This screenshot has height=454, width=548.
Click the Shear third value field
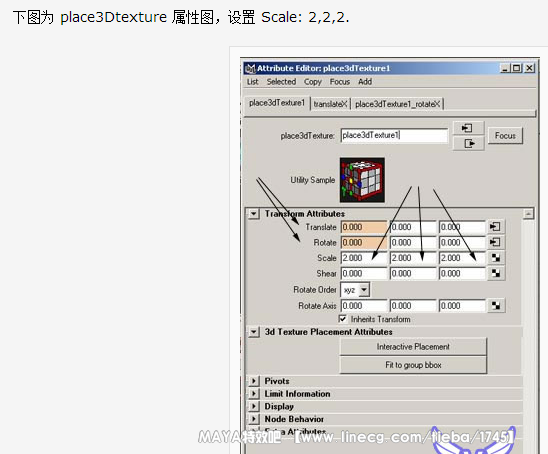click(462, 273)
